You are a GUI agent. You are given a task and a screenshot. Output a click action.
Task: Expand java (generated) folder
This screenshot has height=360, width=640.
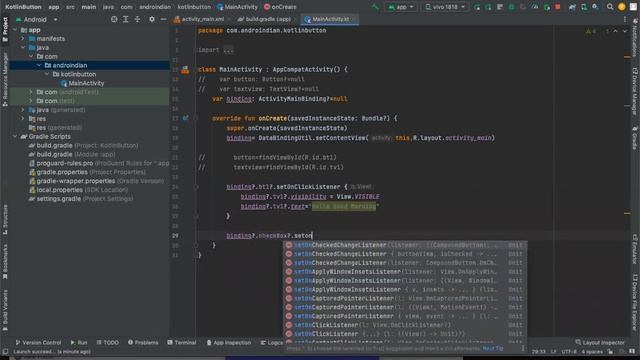click(x=23, y=110)
